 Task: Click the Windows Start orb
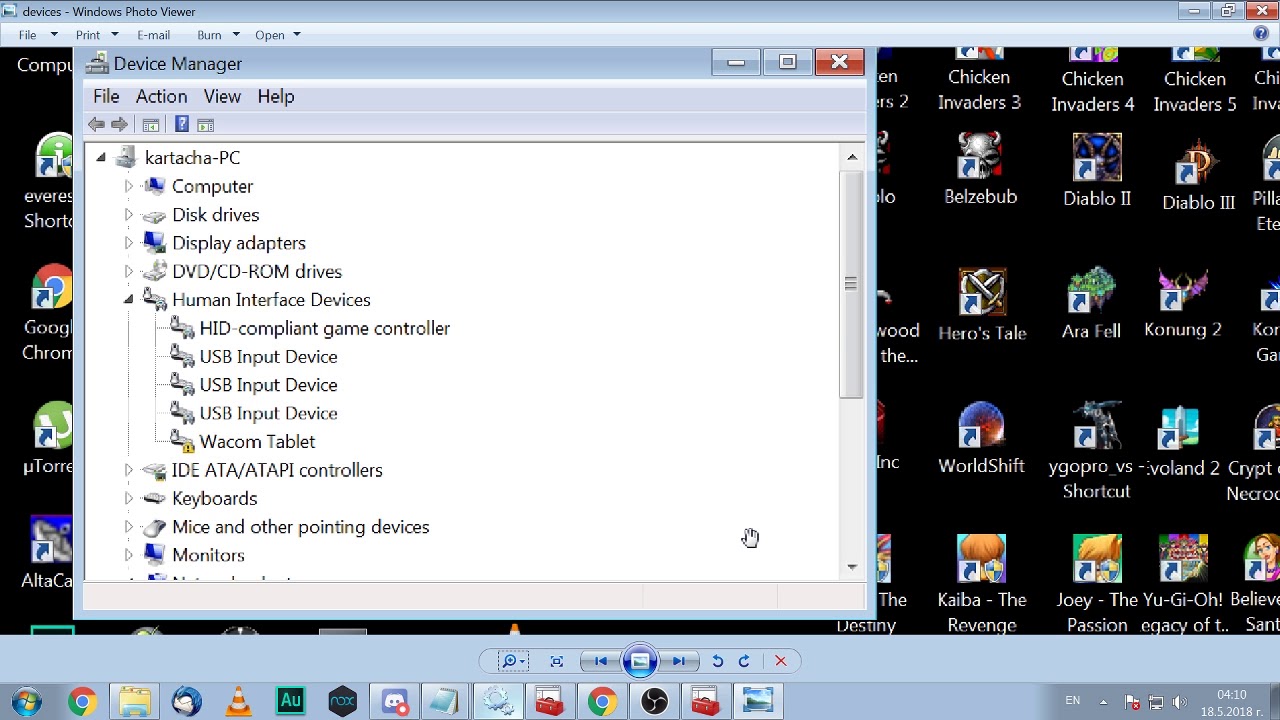point(27,701)
